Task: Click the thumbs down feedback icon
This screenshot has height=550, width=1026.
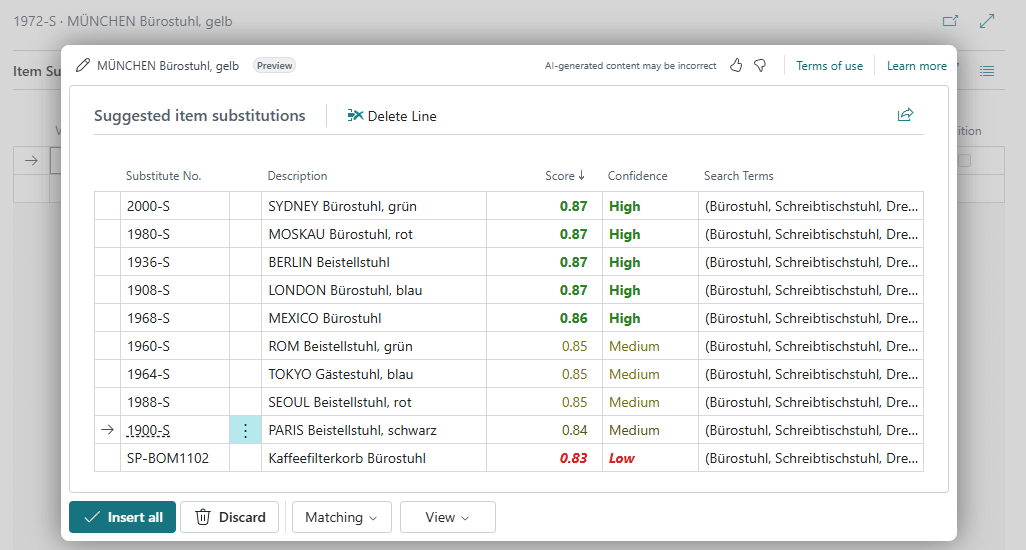Action: click(760, 66)
